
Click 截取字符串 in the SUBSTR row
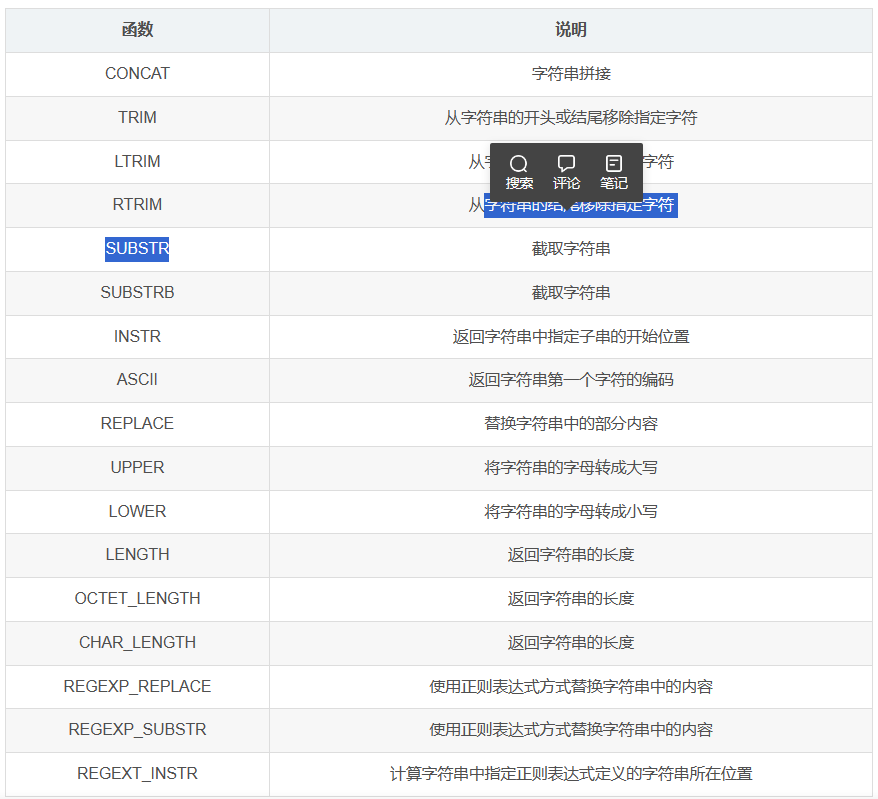[571, 249]
